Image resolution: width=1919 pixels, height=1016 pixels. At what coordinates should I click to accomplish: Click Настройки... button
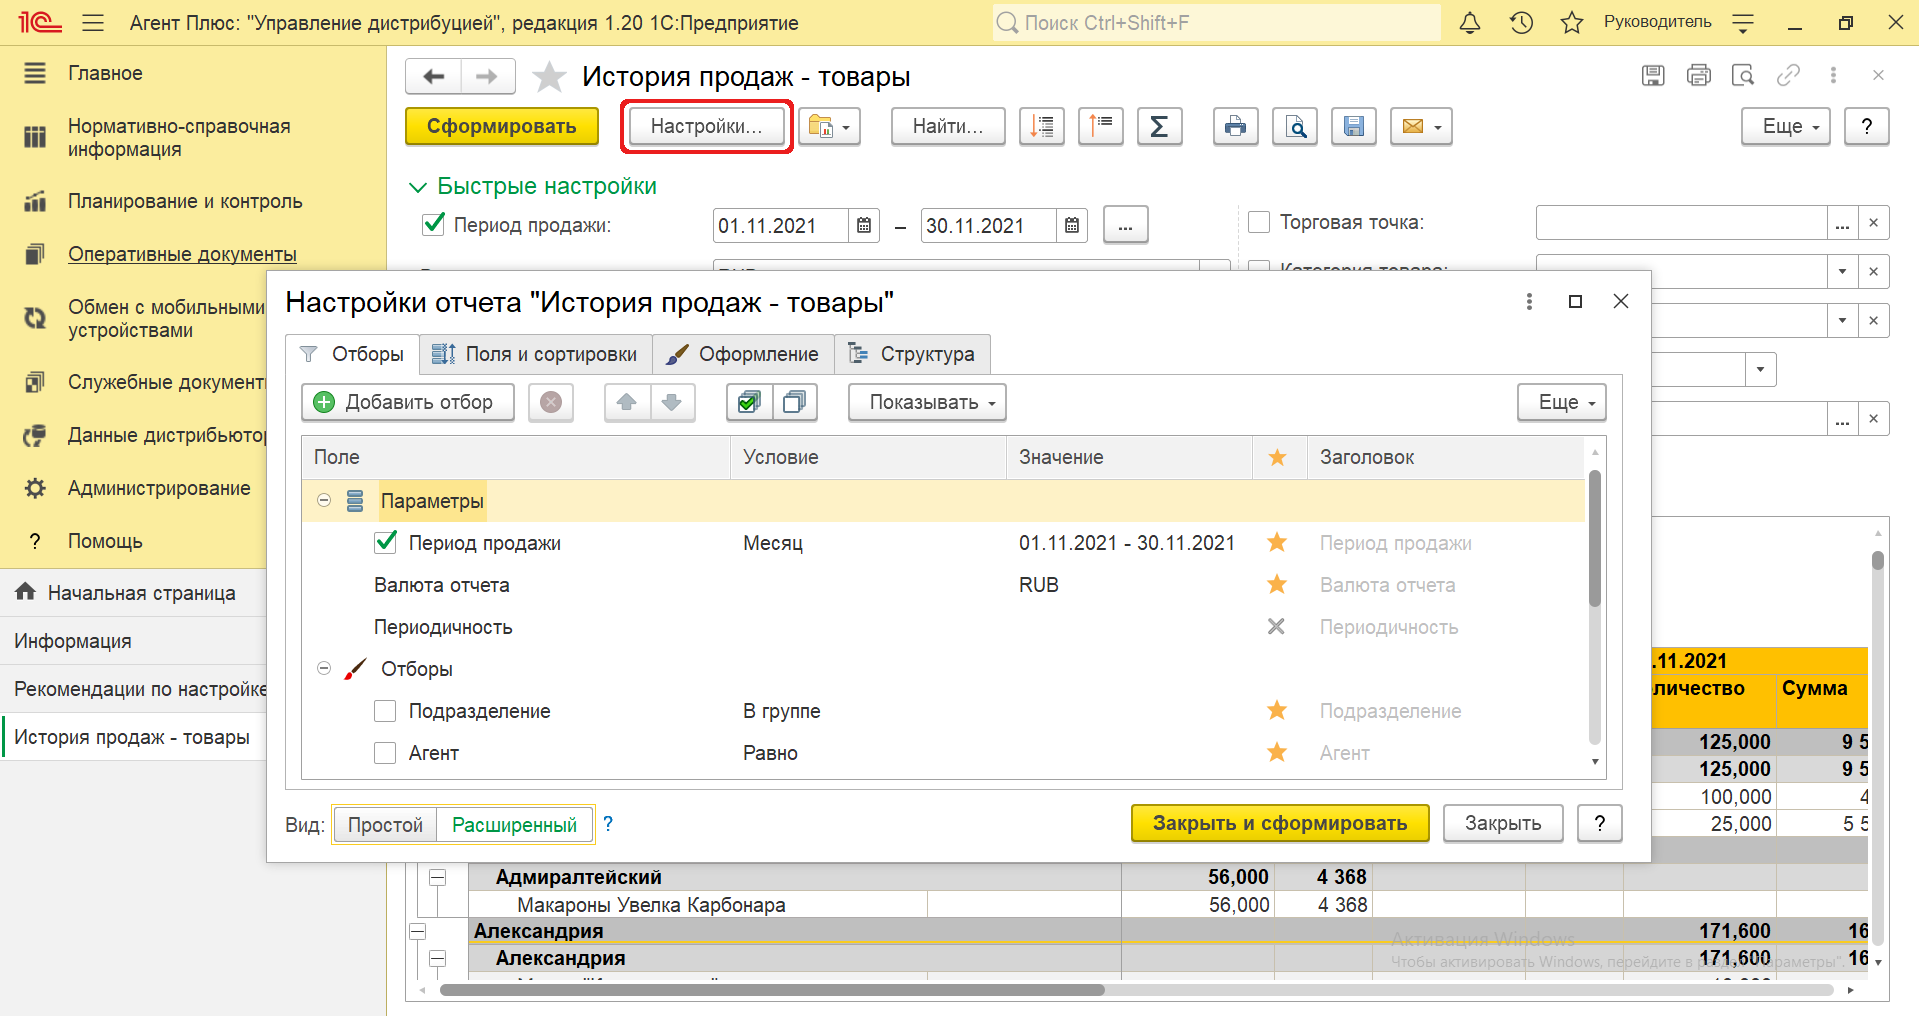click(x=706, y=126)
